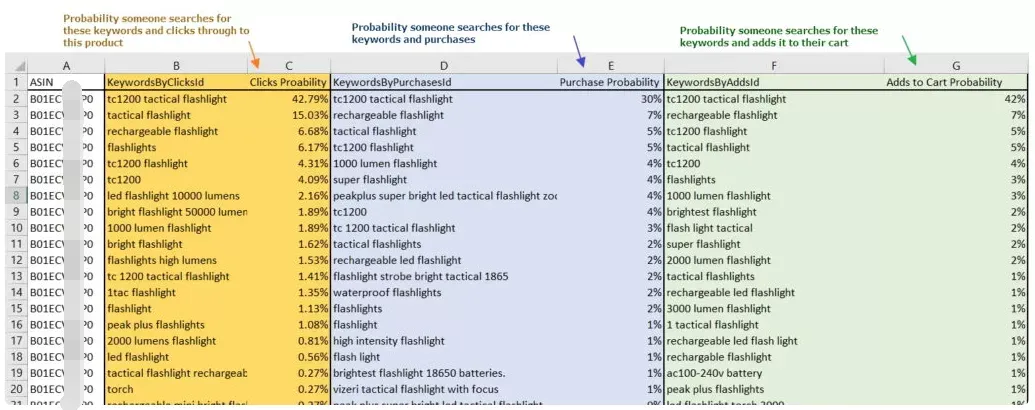Screen dimensions: 1035x410
Task: Select row 8 header
Action: tap(17, 195)
